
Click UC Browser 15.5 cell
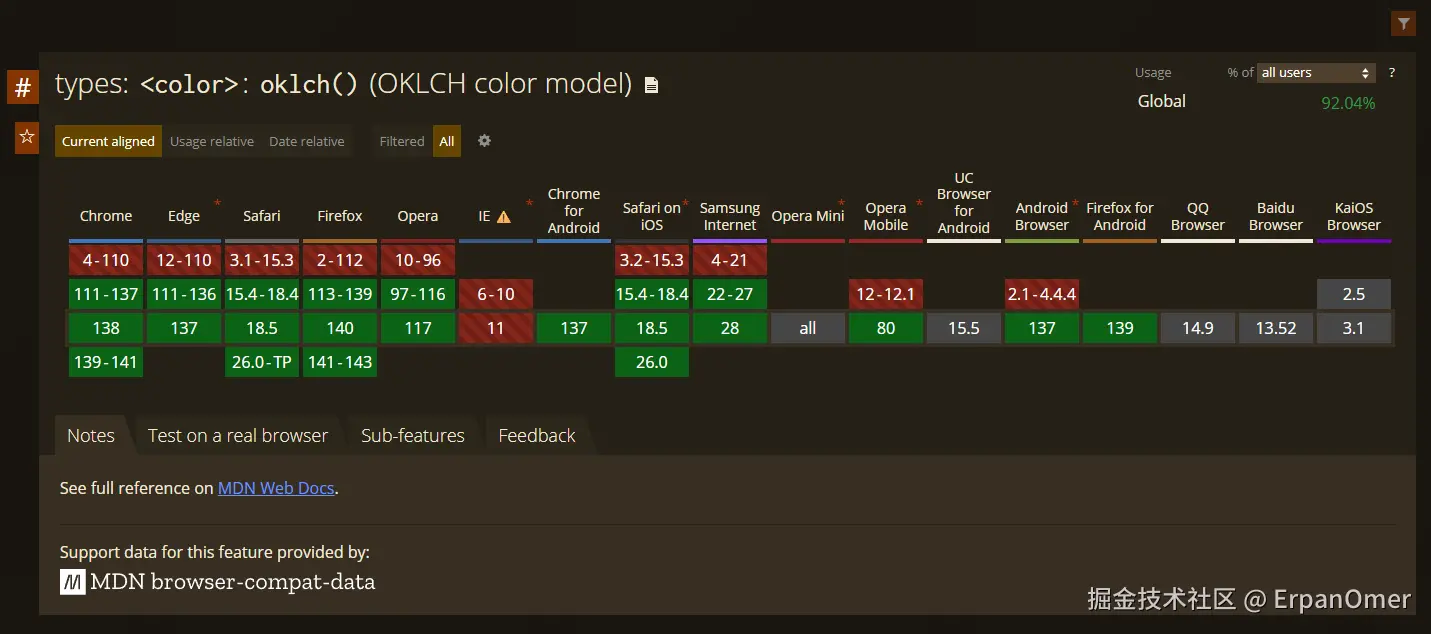pos(964,328)
